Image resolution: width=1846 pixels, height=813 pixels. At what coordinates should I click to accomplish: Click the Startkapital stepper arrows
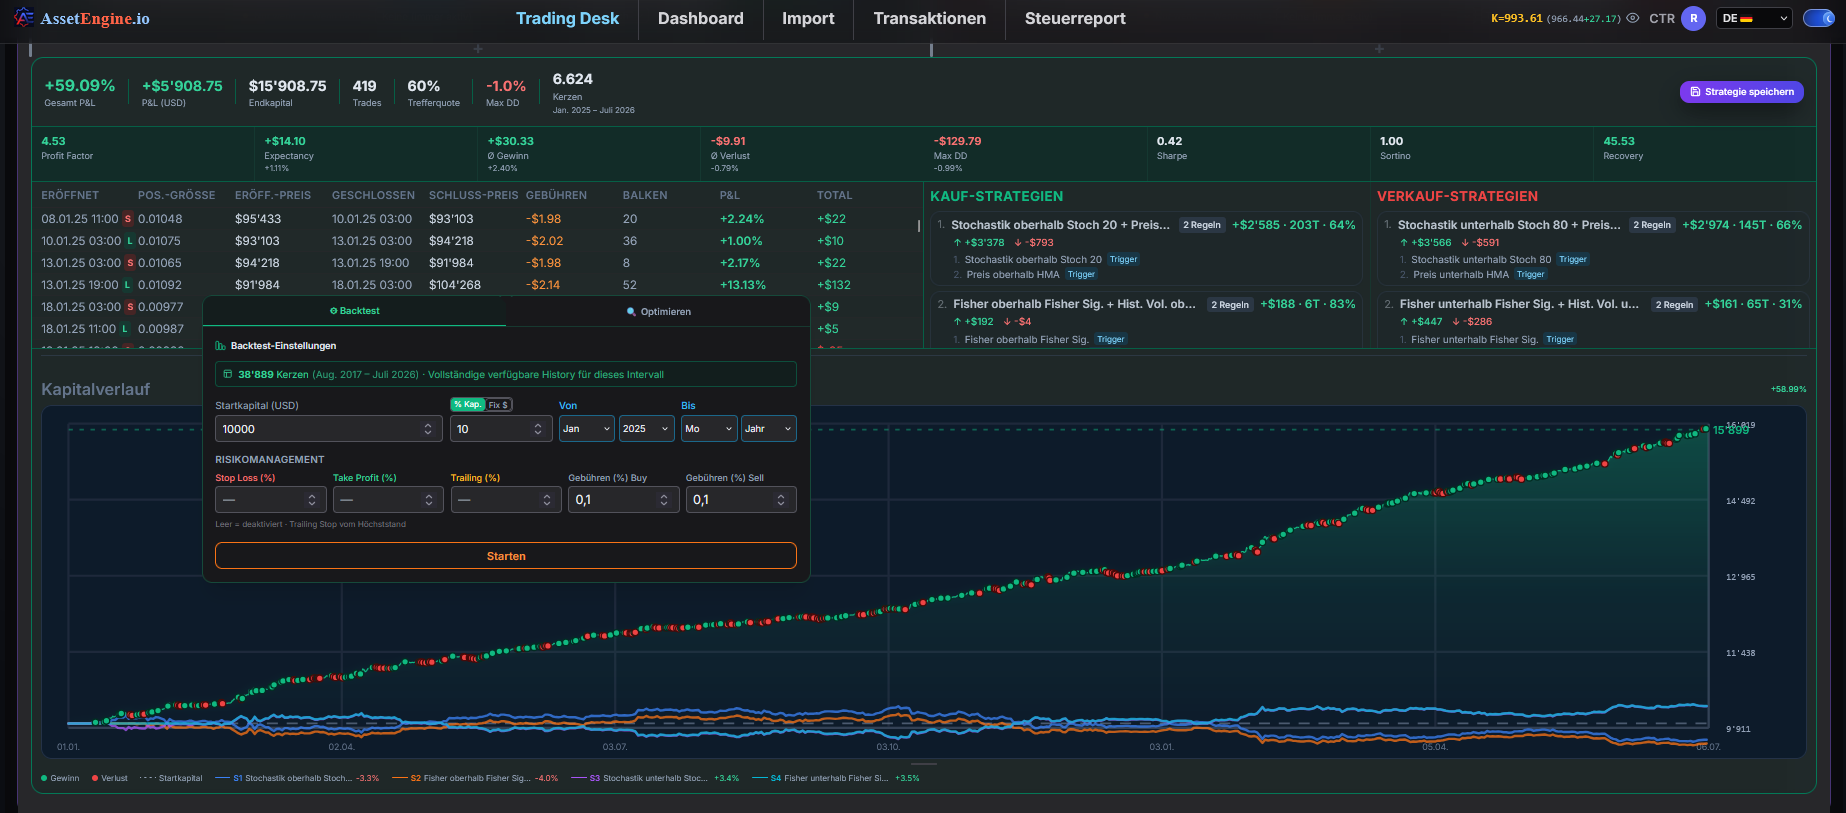[428, 429]
